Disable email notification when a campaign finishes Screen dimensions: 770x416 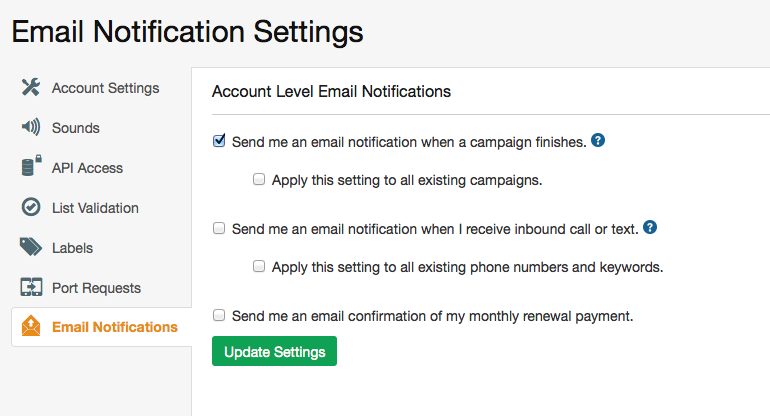click(219, 141)
